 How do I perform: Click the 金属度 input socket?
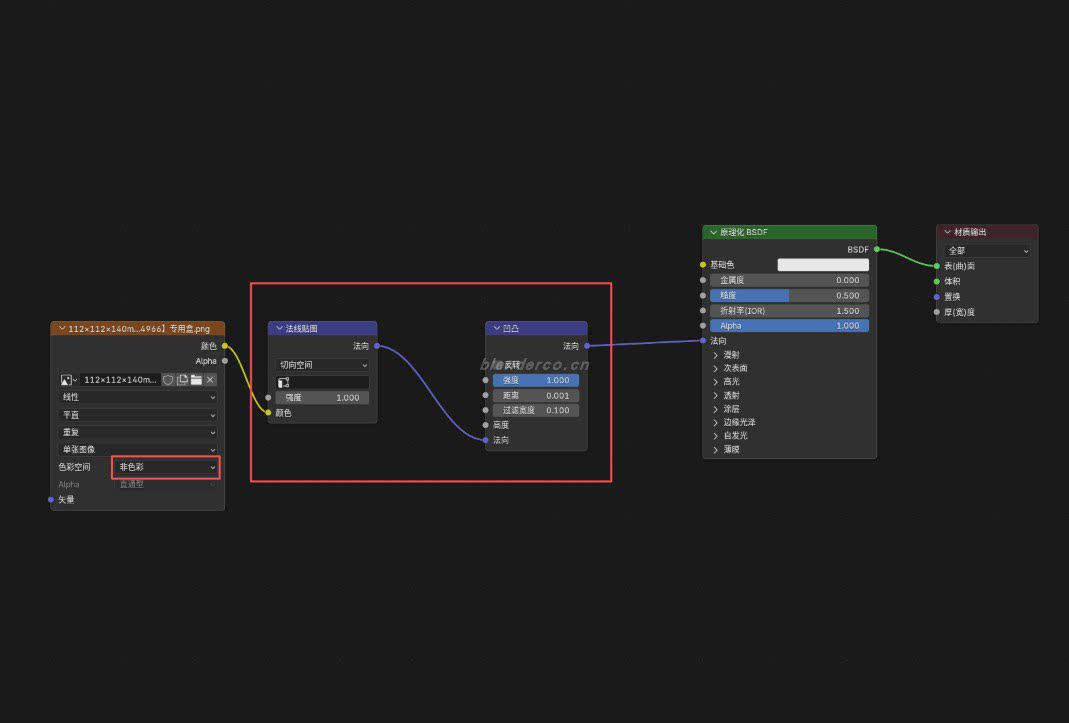(x=703, y=280)
